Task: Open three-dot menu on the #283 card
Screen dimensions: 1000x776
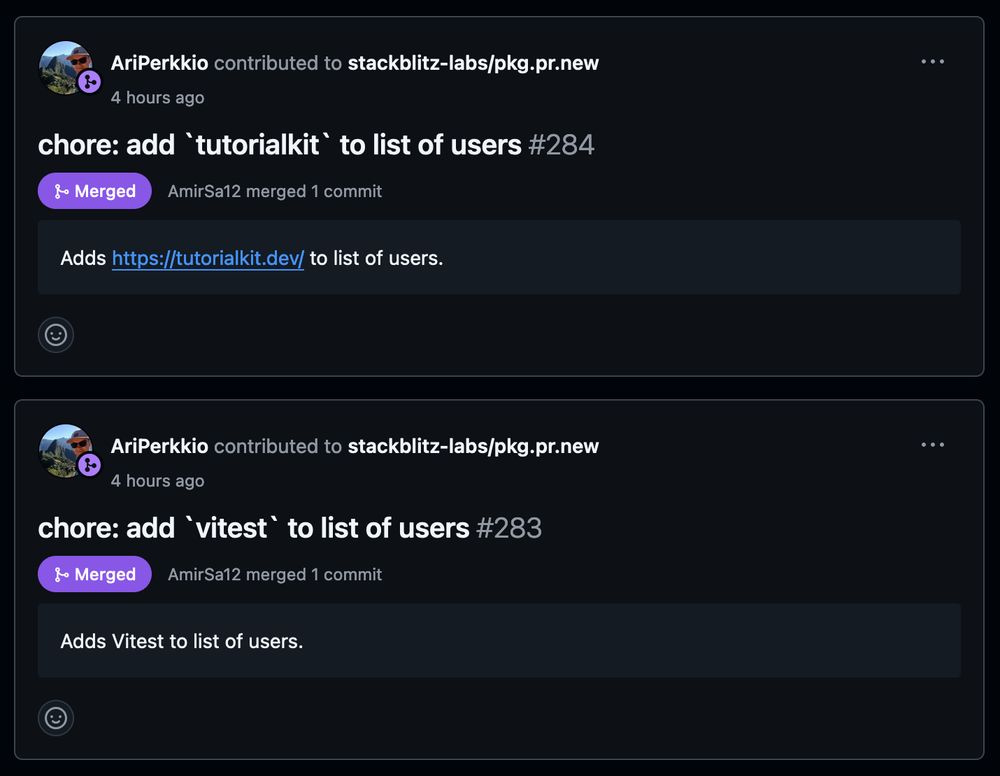Action: [x=932, y=445]
